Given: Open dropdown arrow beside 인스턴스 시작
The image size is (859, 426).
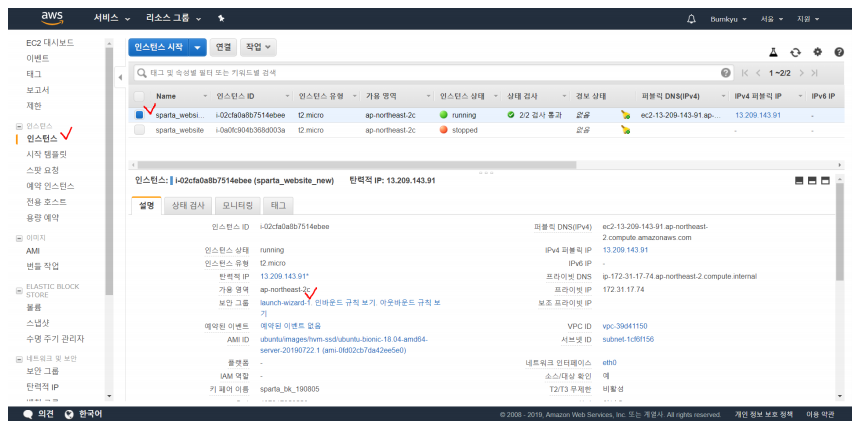Looking at the screenshot, I should coord(197,48).
